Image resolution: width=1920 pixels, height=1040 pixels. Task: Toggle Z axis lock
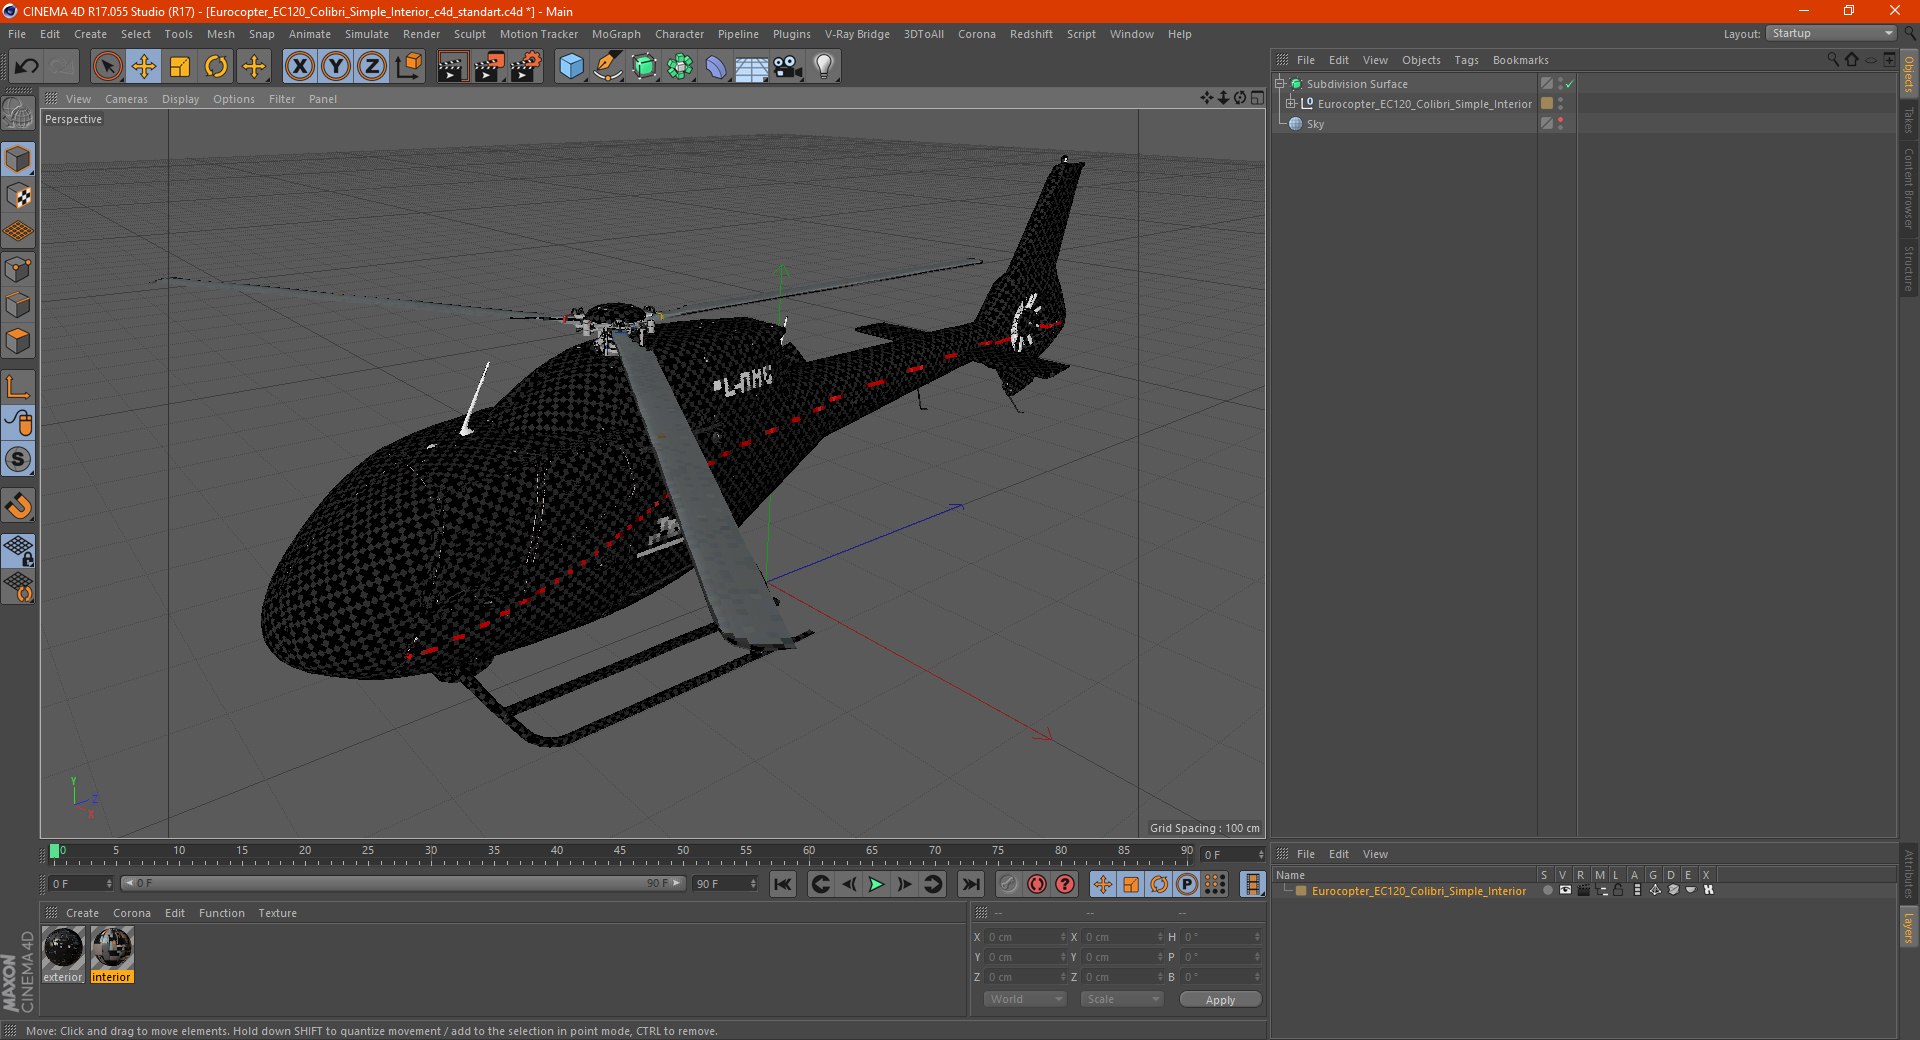pos(371,67)
